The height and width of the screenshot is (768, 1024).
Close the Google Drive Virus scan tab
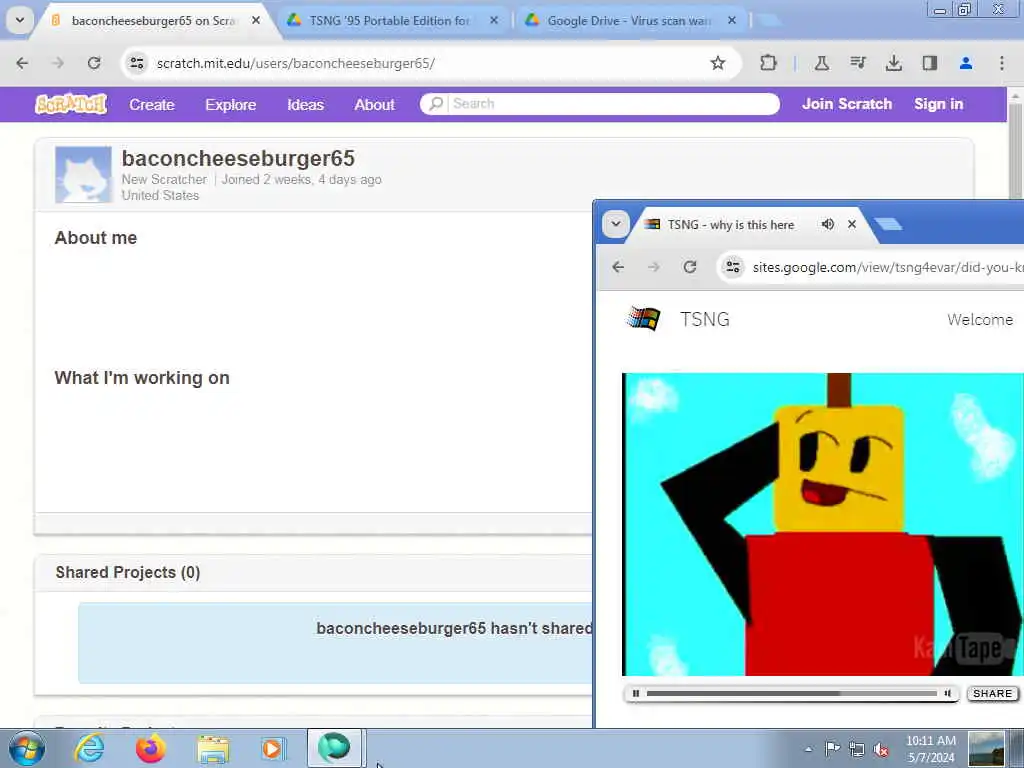(x=732, y=21)
